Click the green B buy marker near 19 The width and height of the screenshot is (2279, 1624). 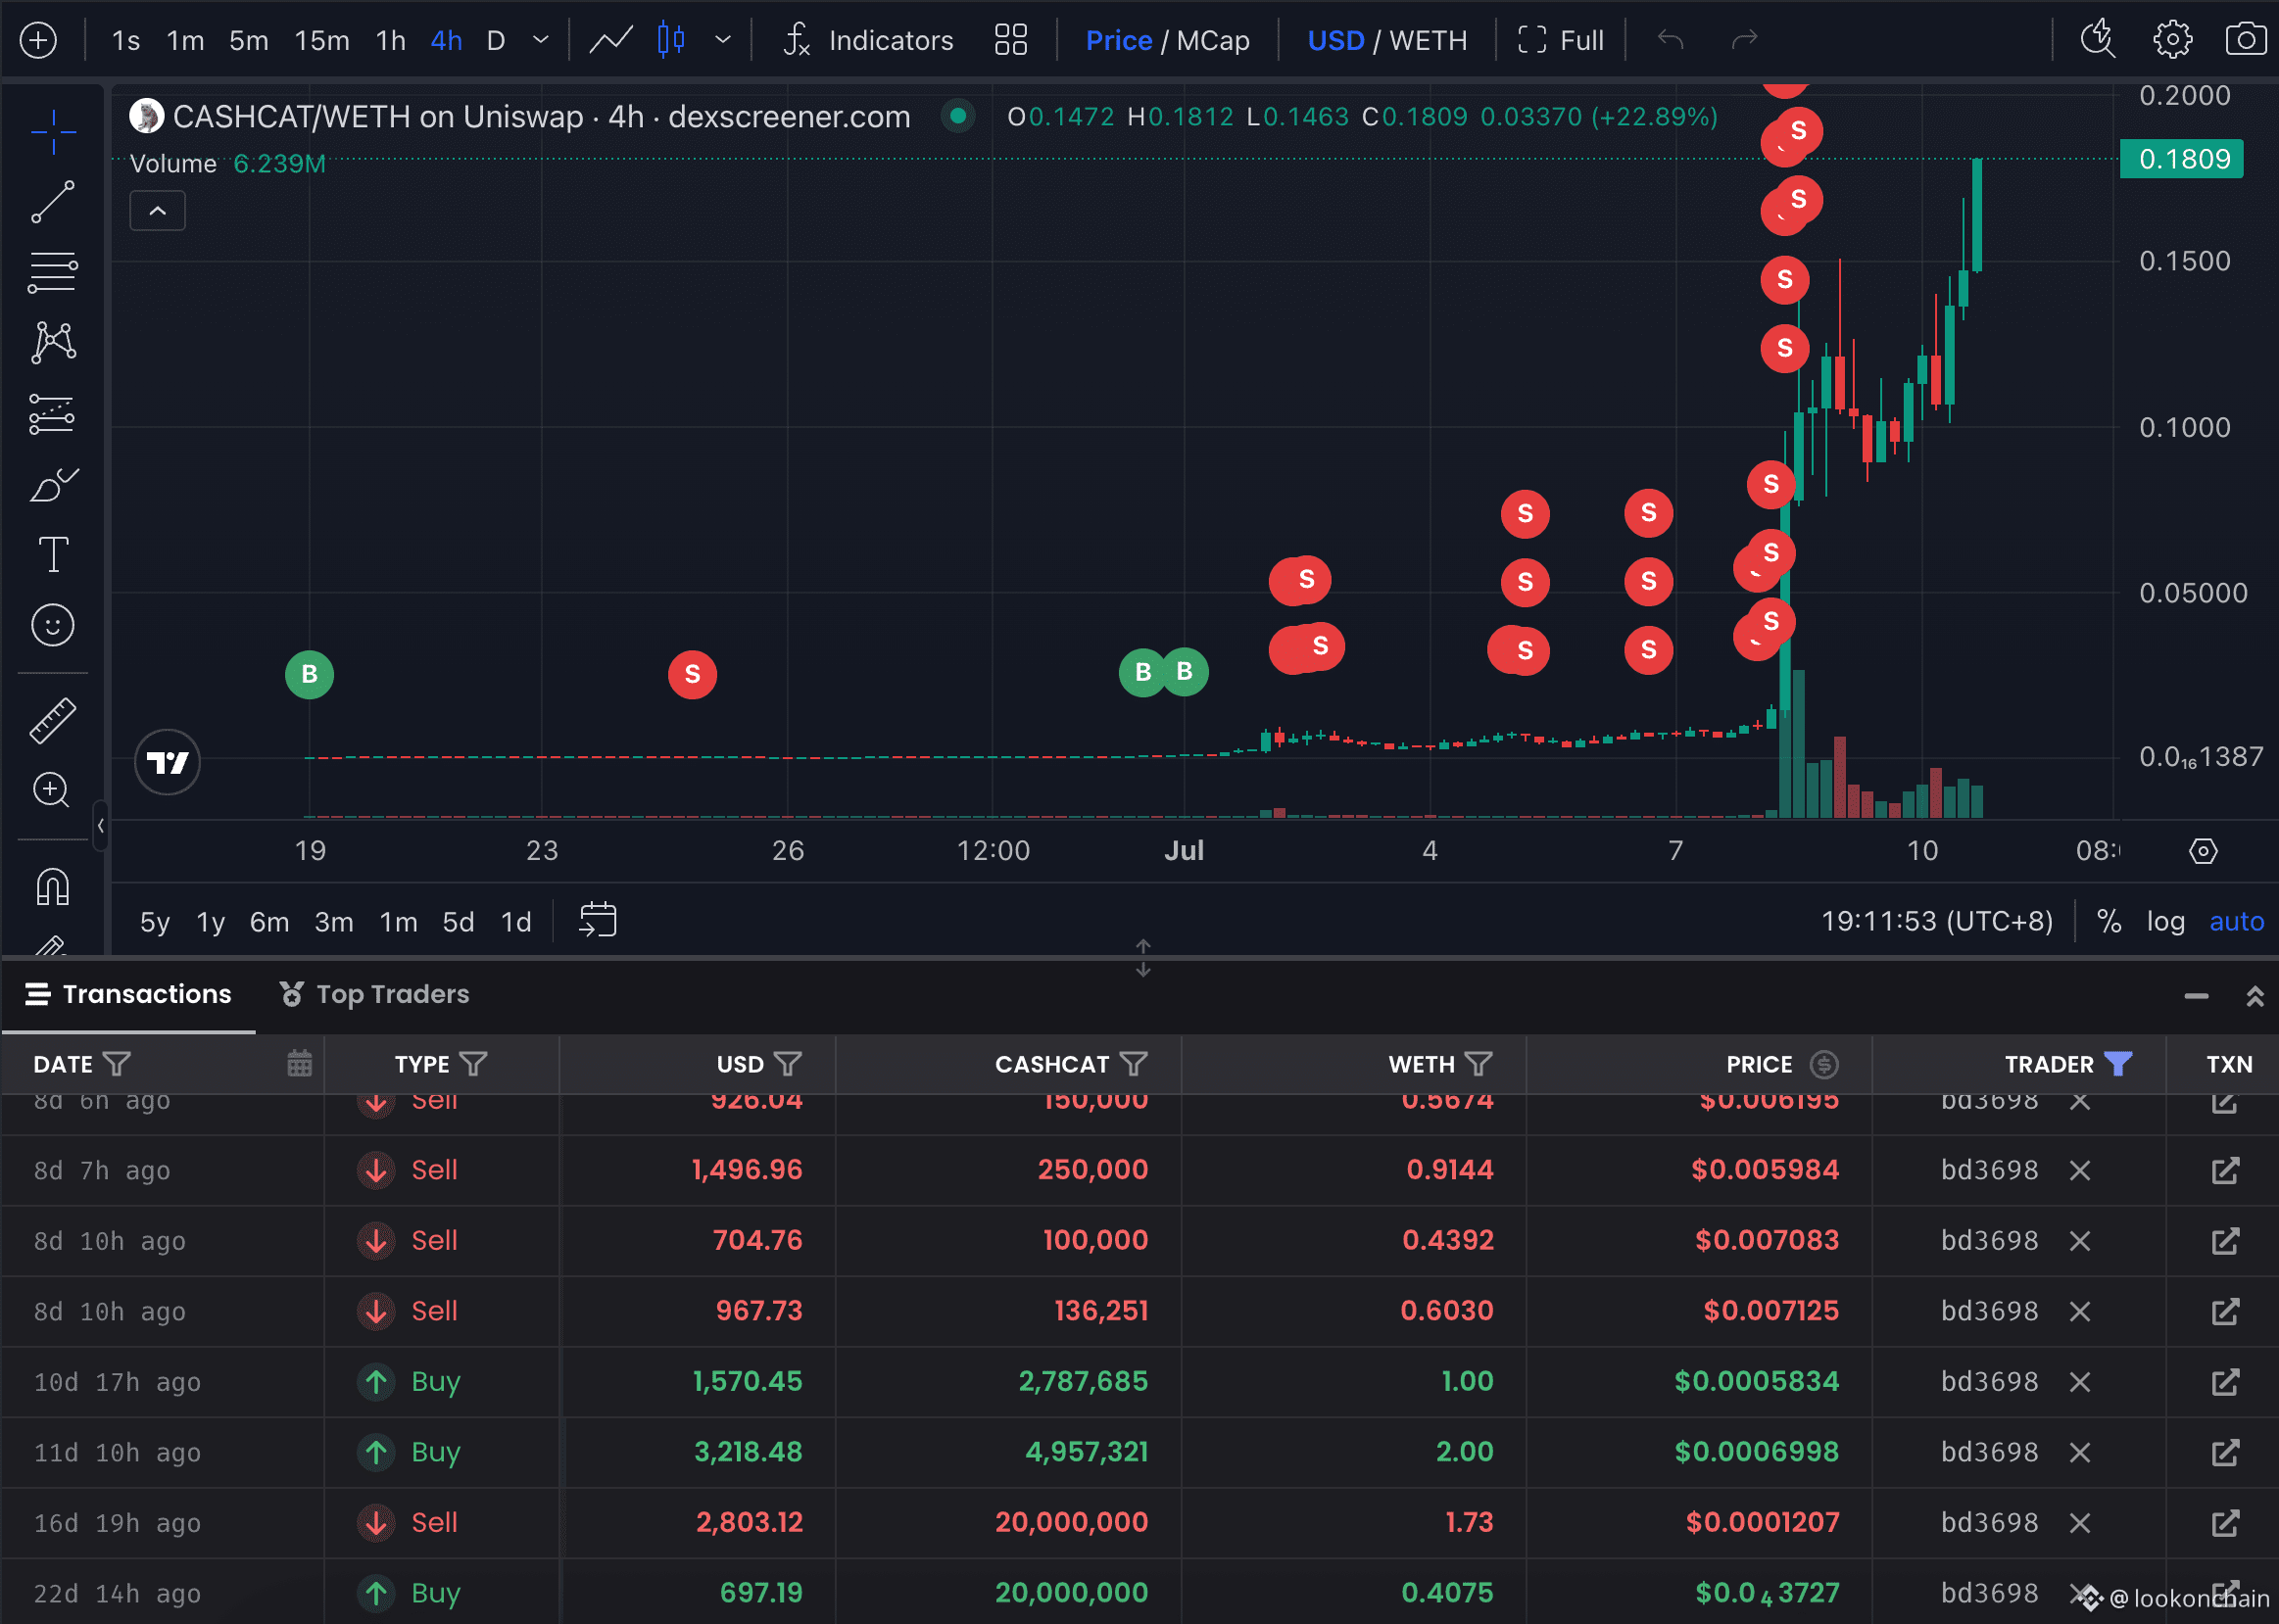click(309, 674)
